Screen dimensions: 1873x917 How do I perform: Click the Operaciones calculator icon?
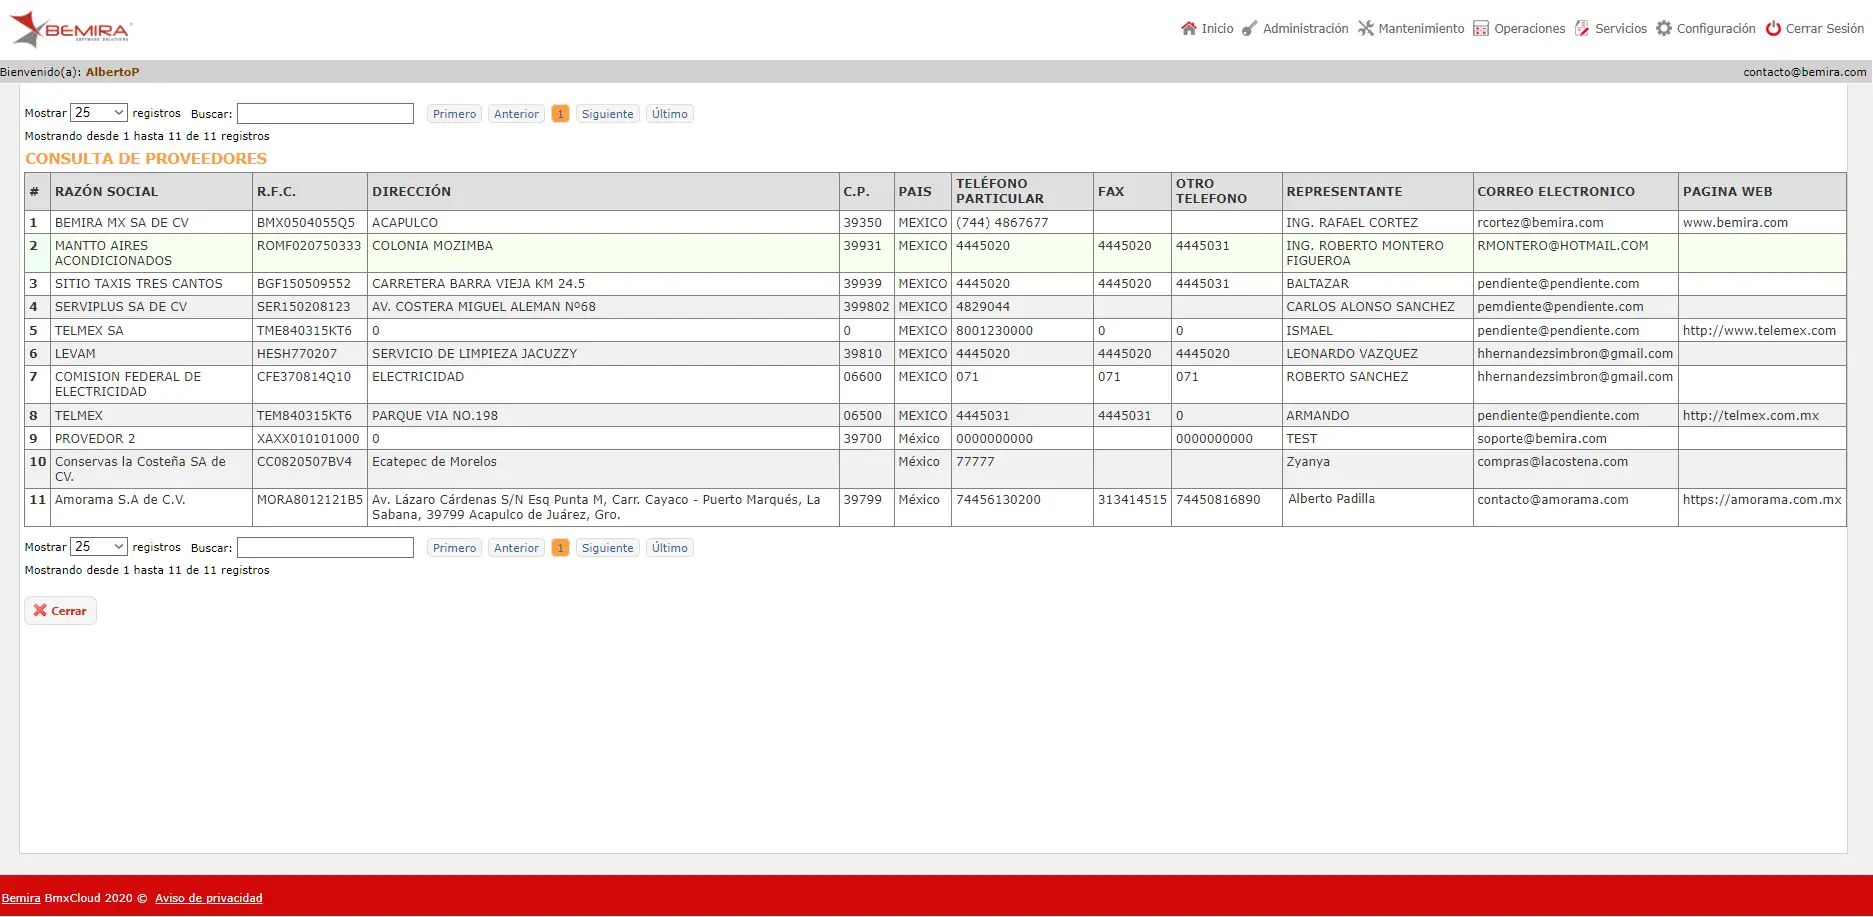click(1481, 28)
